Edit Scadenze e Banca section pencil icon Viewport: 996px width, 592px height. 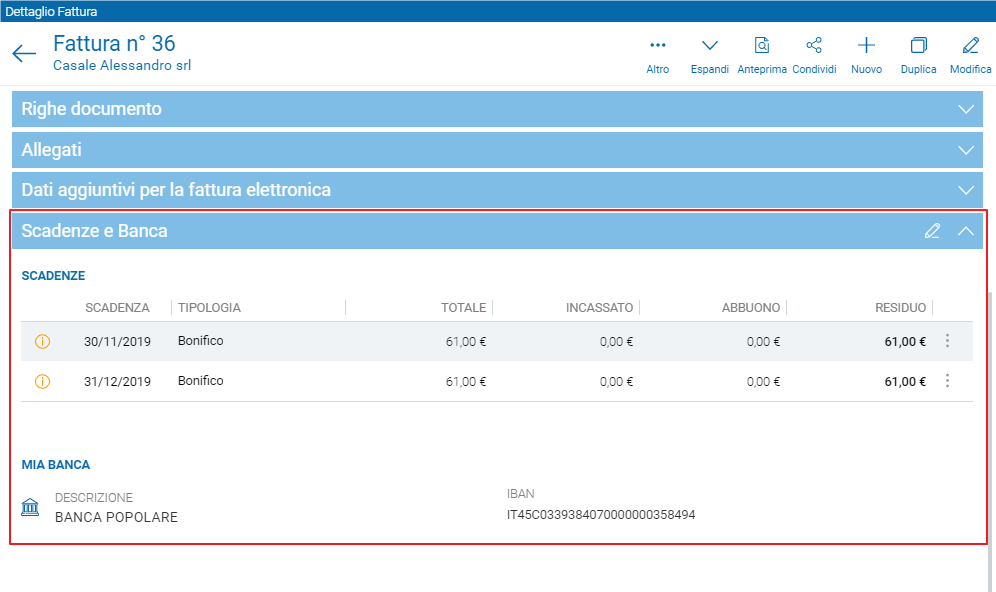(x=932, y=231)
